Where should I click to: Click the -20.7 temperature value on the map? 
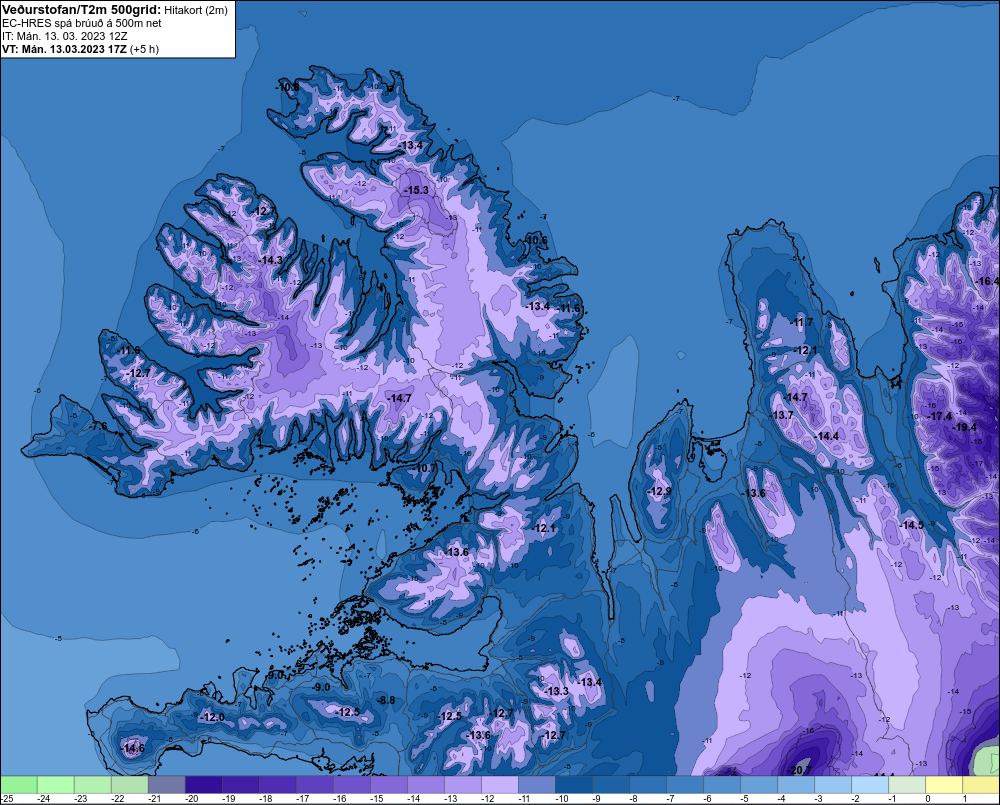pos(799,770)
